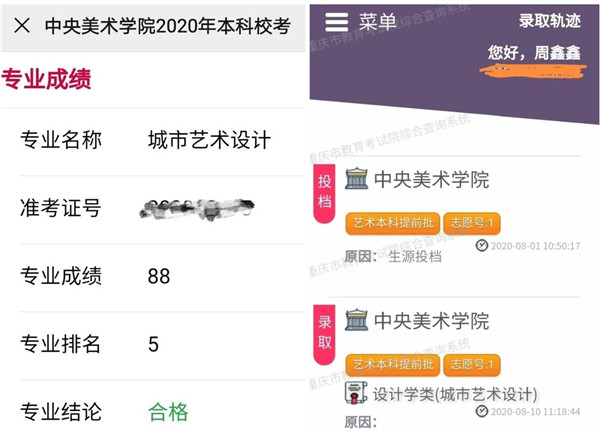Click the building icon beside the 录取 entry
The image size is (600, 434).
(x=356, y=321)
